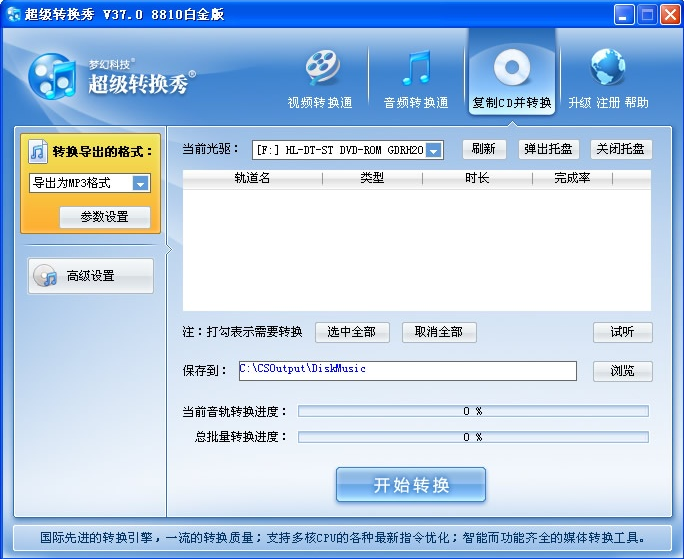
Task: Open the 导出为MP3格式 format combo box
Action: tap(90, 183)
